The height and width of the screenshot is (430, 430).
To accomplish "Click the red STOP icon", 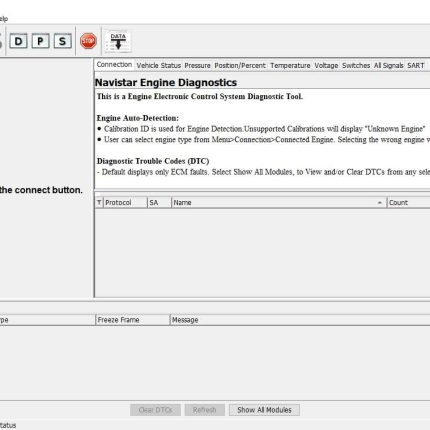I will (x=88, y=41).
